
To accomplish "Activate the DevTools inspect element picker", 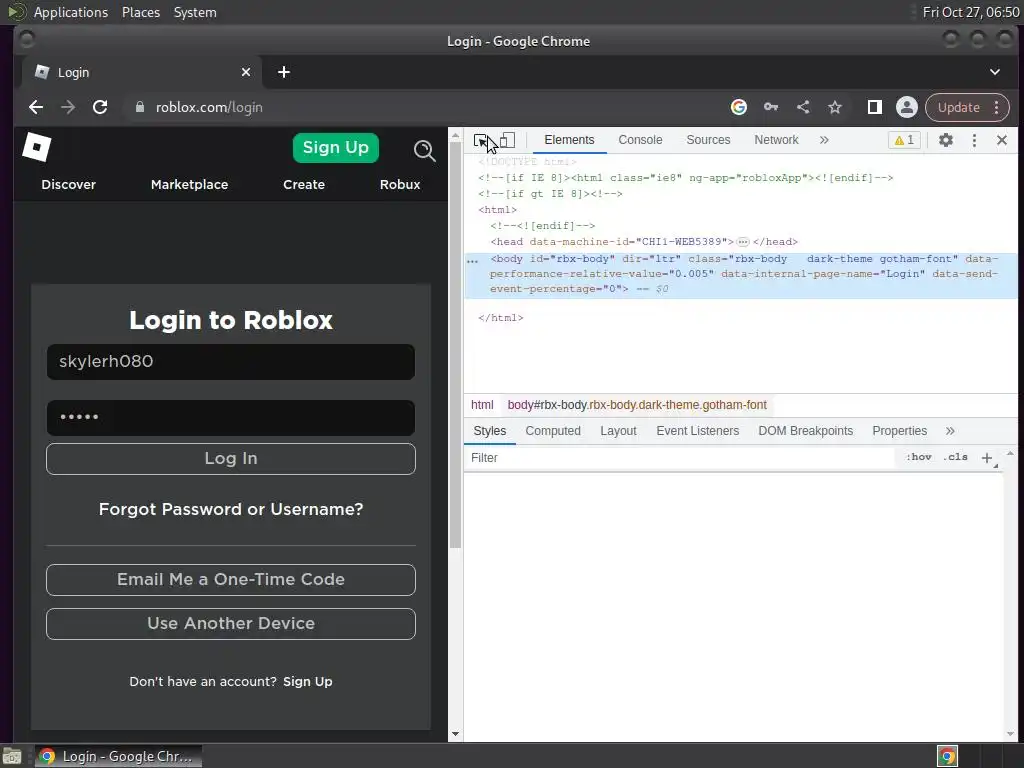I will point(481,140).
